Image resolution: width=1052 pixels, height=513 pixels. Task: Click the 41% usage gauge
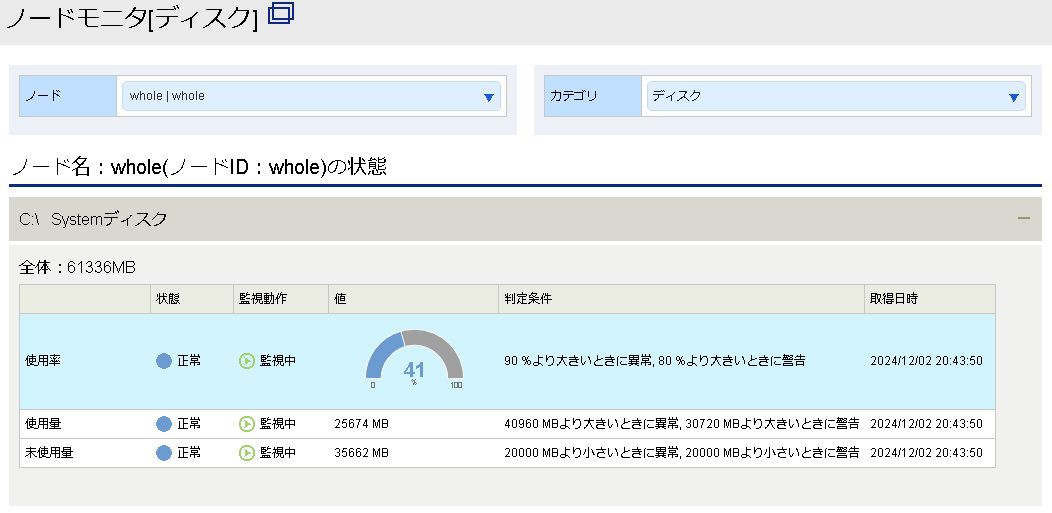tap(414, 360)
